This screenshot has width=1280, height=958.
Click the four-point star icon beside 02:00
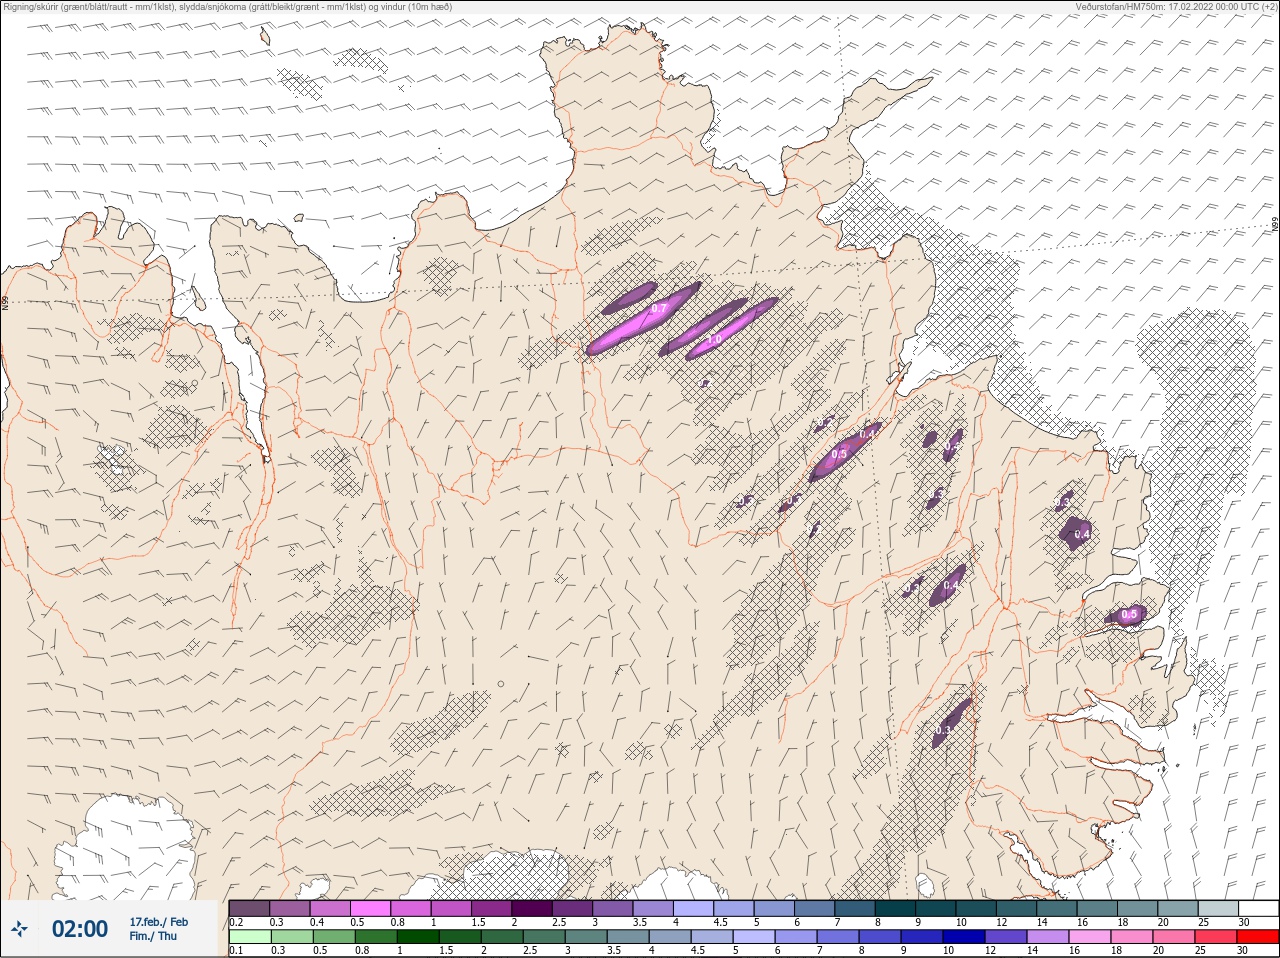pyautogui.click(x=19, y=930)
